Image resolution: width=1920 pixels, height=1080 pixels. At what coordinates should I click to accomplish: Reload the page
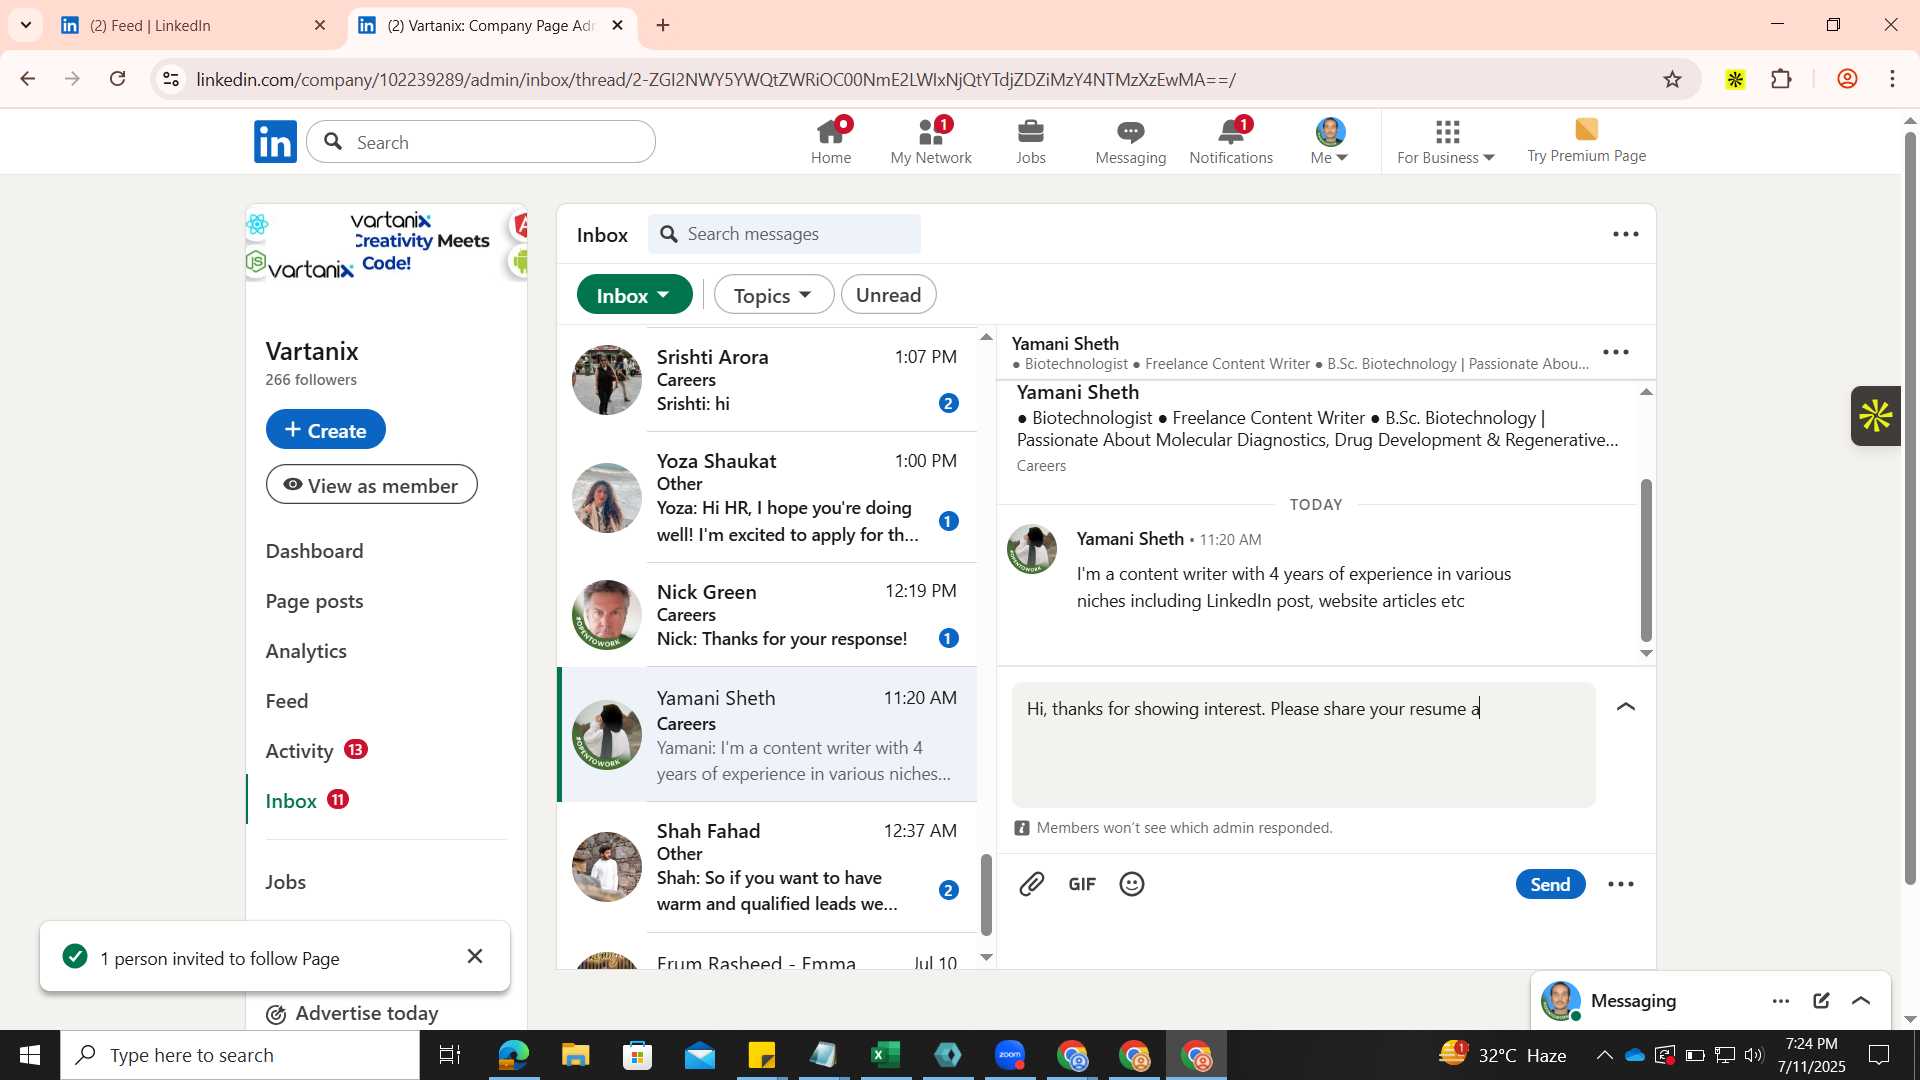118,79
